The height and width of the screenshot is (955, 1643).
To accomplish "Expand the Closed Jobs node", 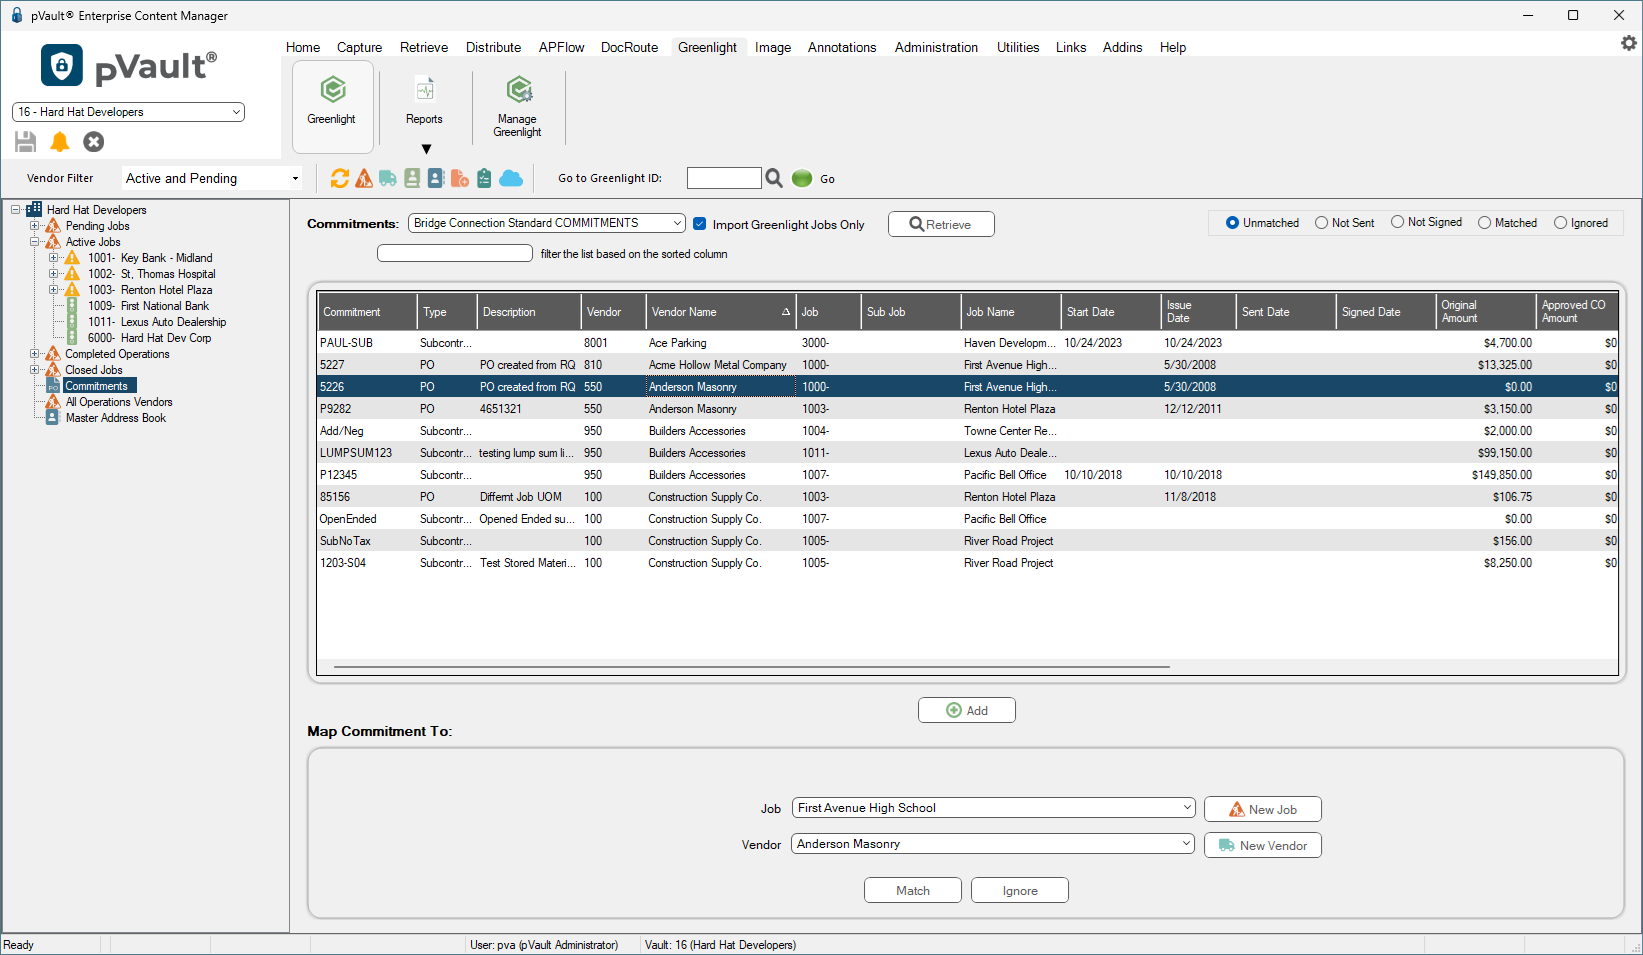I will (x=35, y=370).
